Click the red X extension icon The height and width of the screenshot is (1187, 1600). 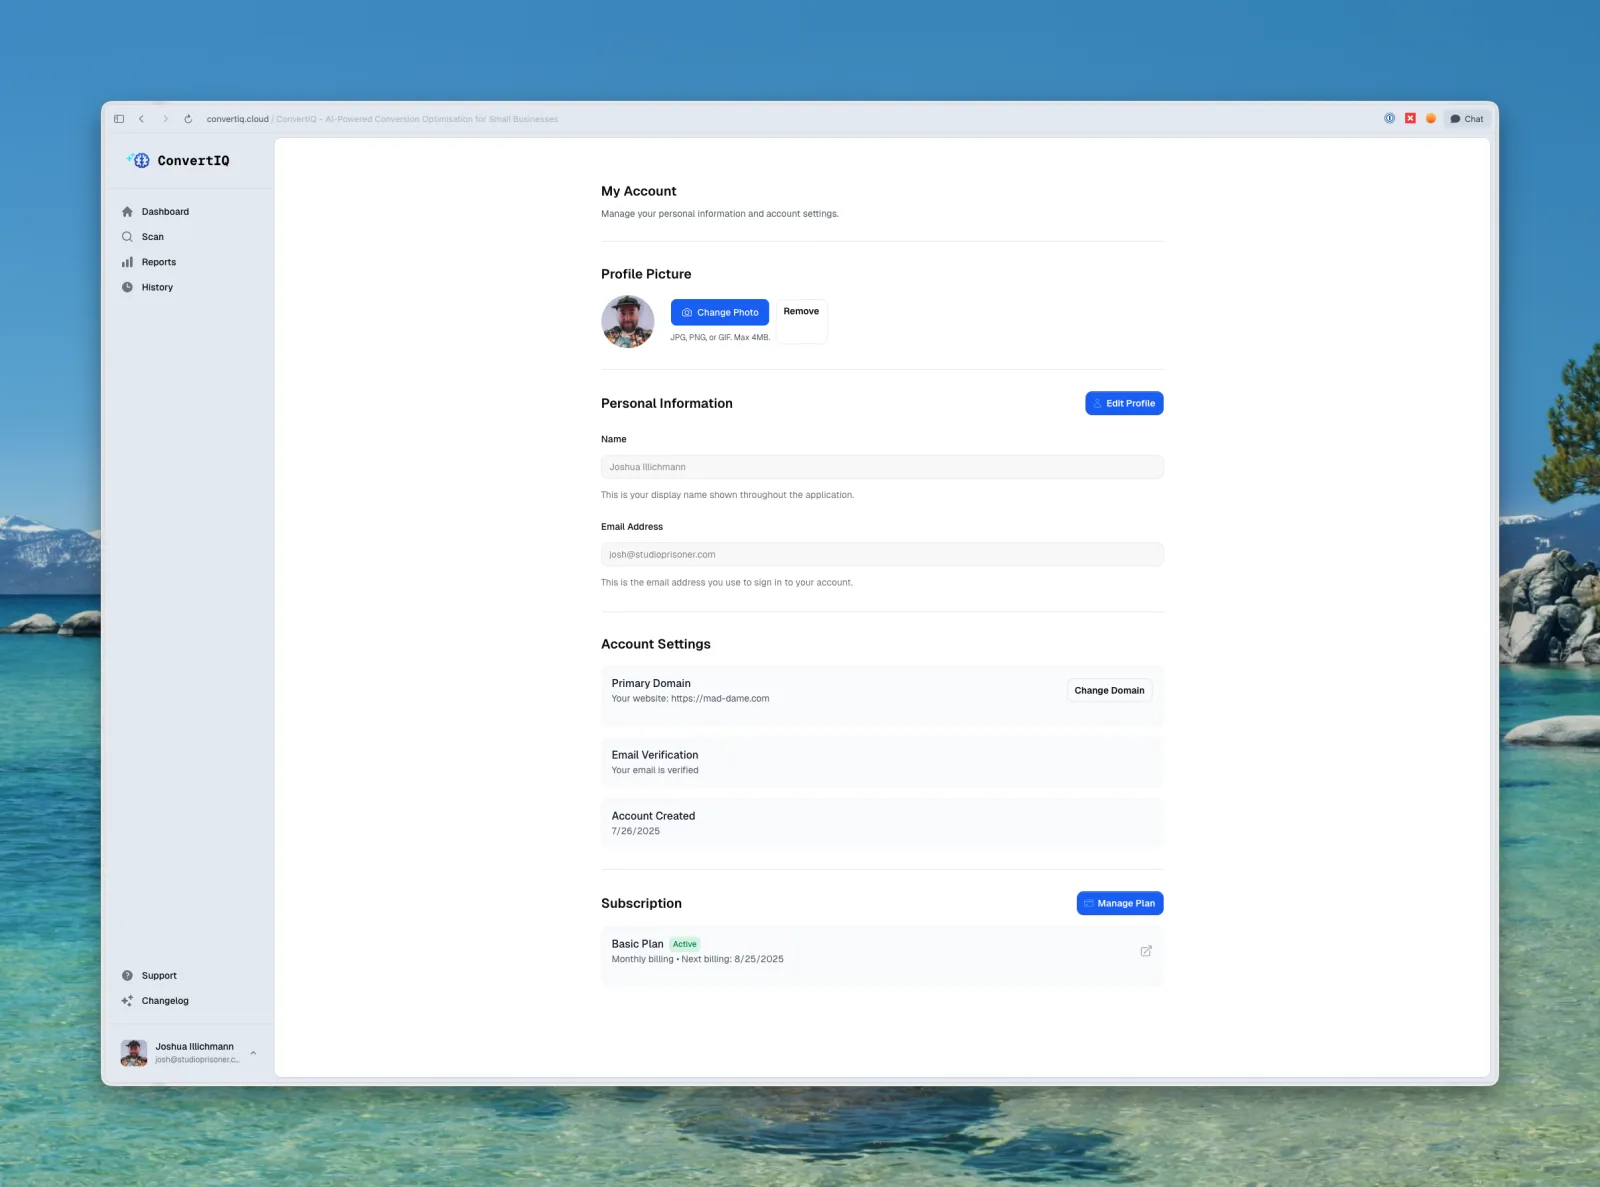tap(1410, 118)
